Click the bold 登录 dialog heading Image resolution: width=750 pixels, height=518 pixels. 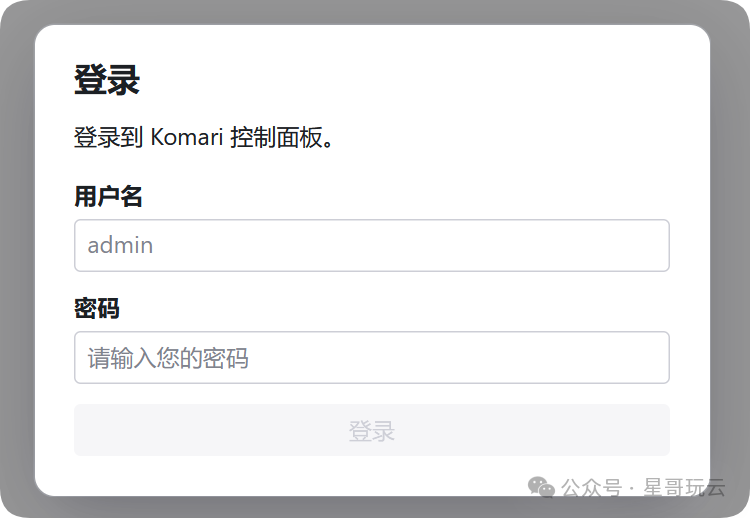107,80
